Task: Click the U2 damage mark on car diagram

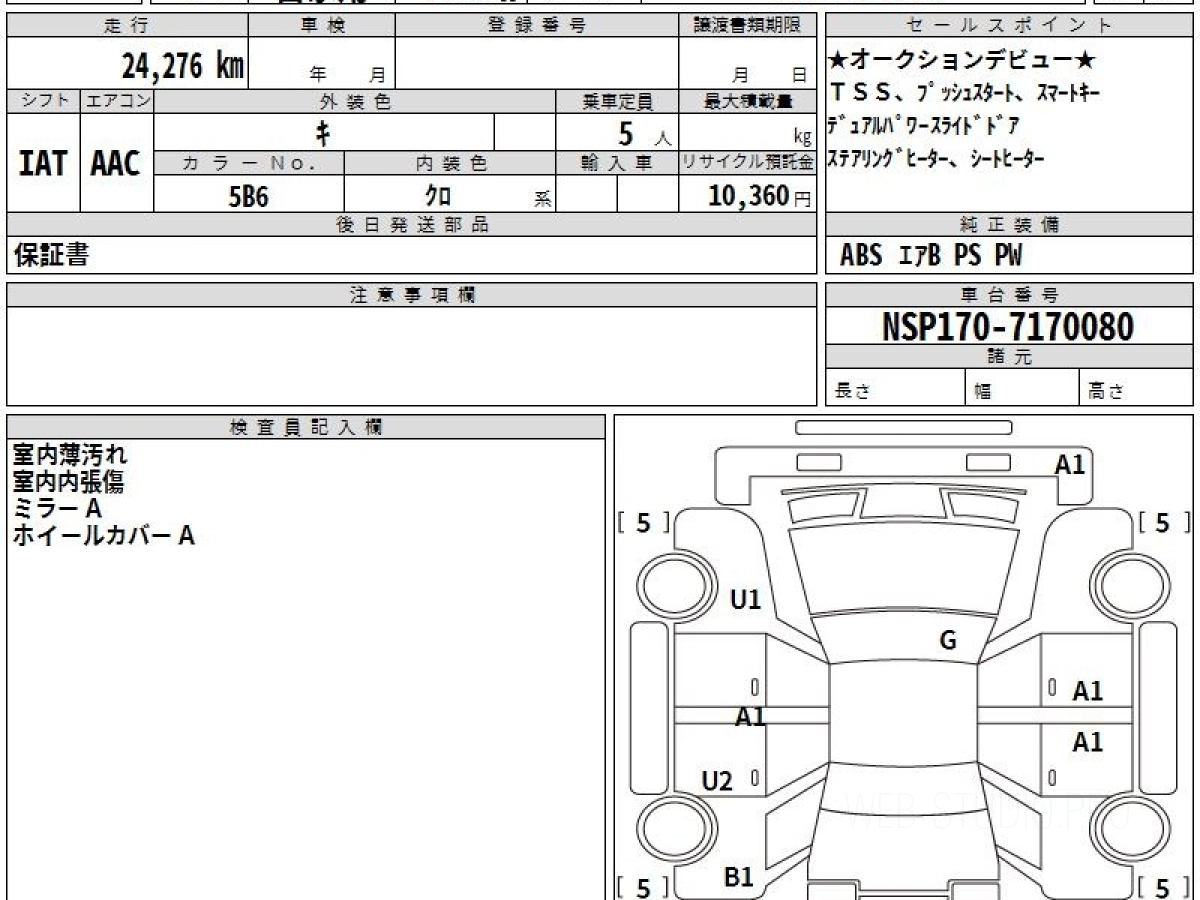Action: pyautogui.click(x=717, y=782)
